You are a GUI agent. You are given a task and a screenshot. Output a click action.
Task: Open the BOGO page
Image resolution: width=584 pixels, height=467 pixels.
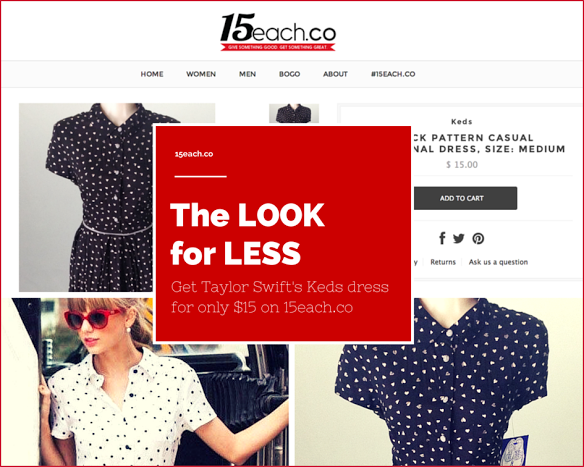[x=289, y=74]
